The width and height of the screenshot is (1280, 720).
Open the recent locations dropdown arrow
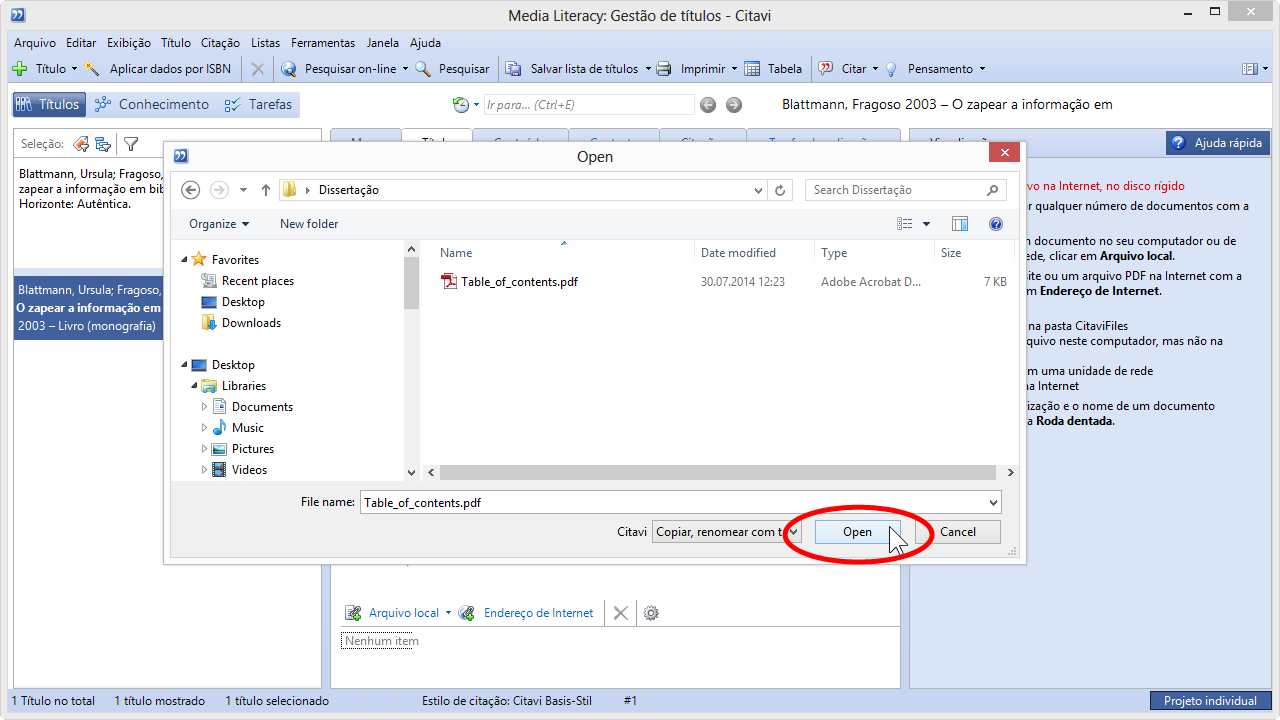pos(243,190)
